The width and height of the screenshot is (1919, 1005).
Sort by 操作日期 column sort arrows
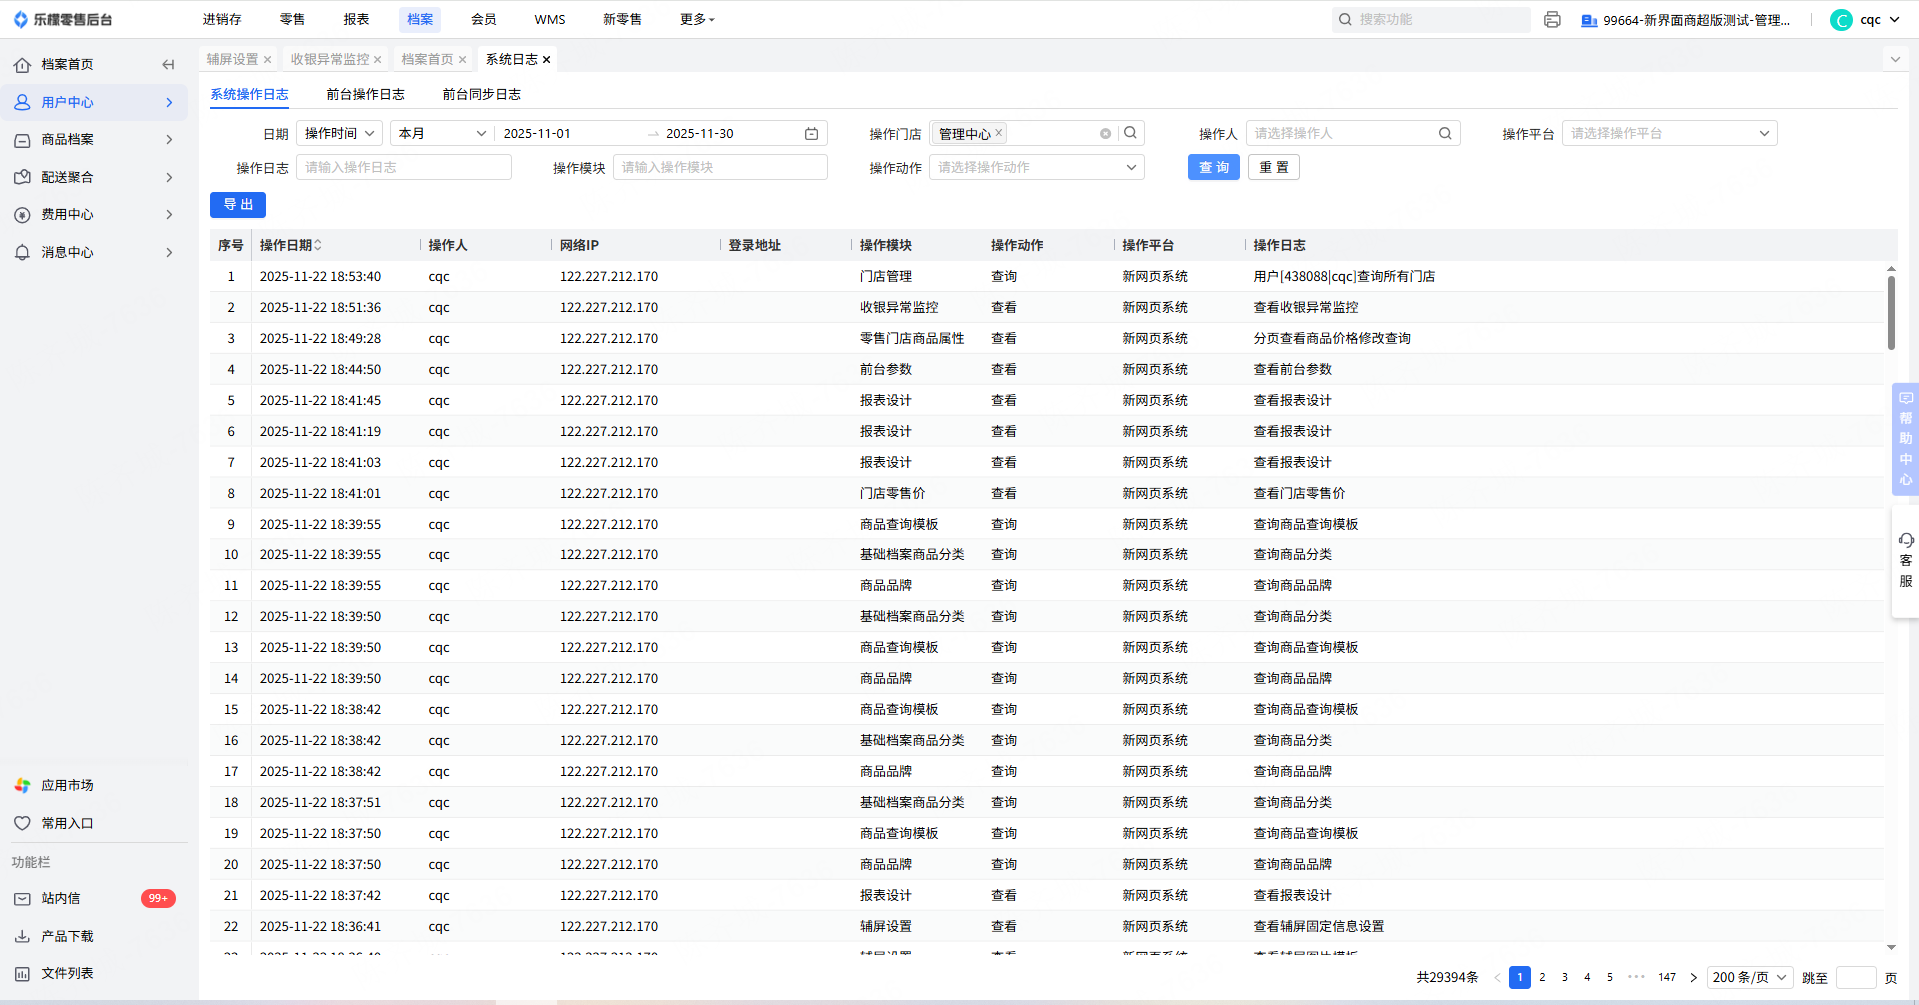(x=318, y=245)
